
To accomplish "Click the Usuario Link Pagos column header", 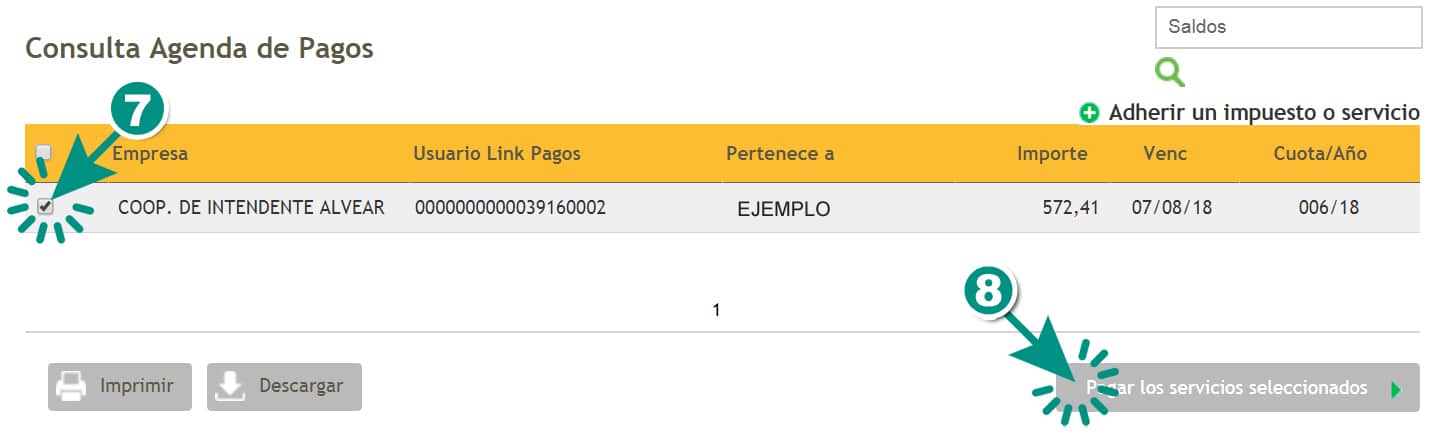I will [497, 154].
